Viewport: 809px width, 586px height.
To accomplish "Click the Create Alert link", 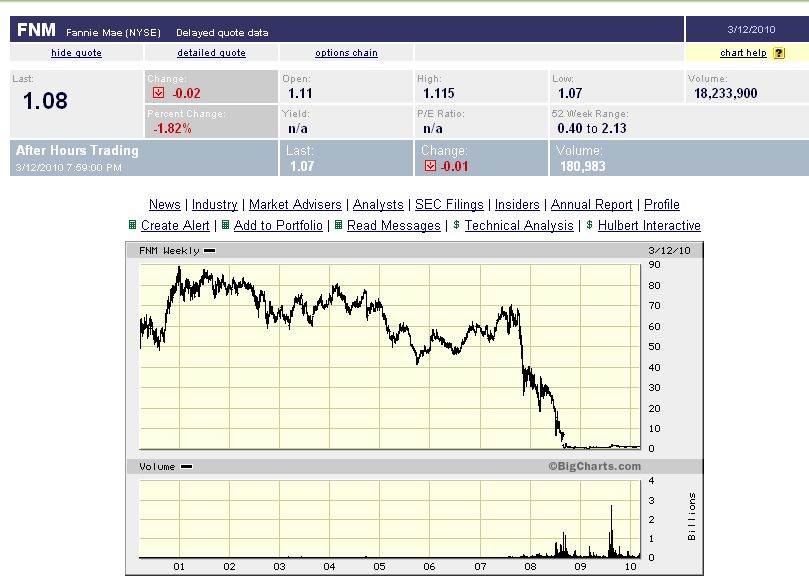I will point(175,225).
